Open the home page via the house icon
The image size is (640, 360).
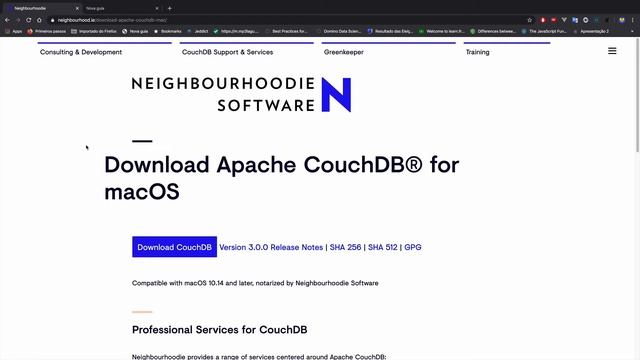tap(39, 20)
